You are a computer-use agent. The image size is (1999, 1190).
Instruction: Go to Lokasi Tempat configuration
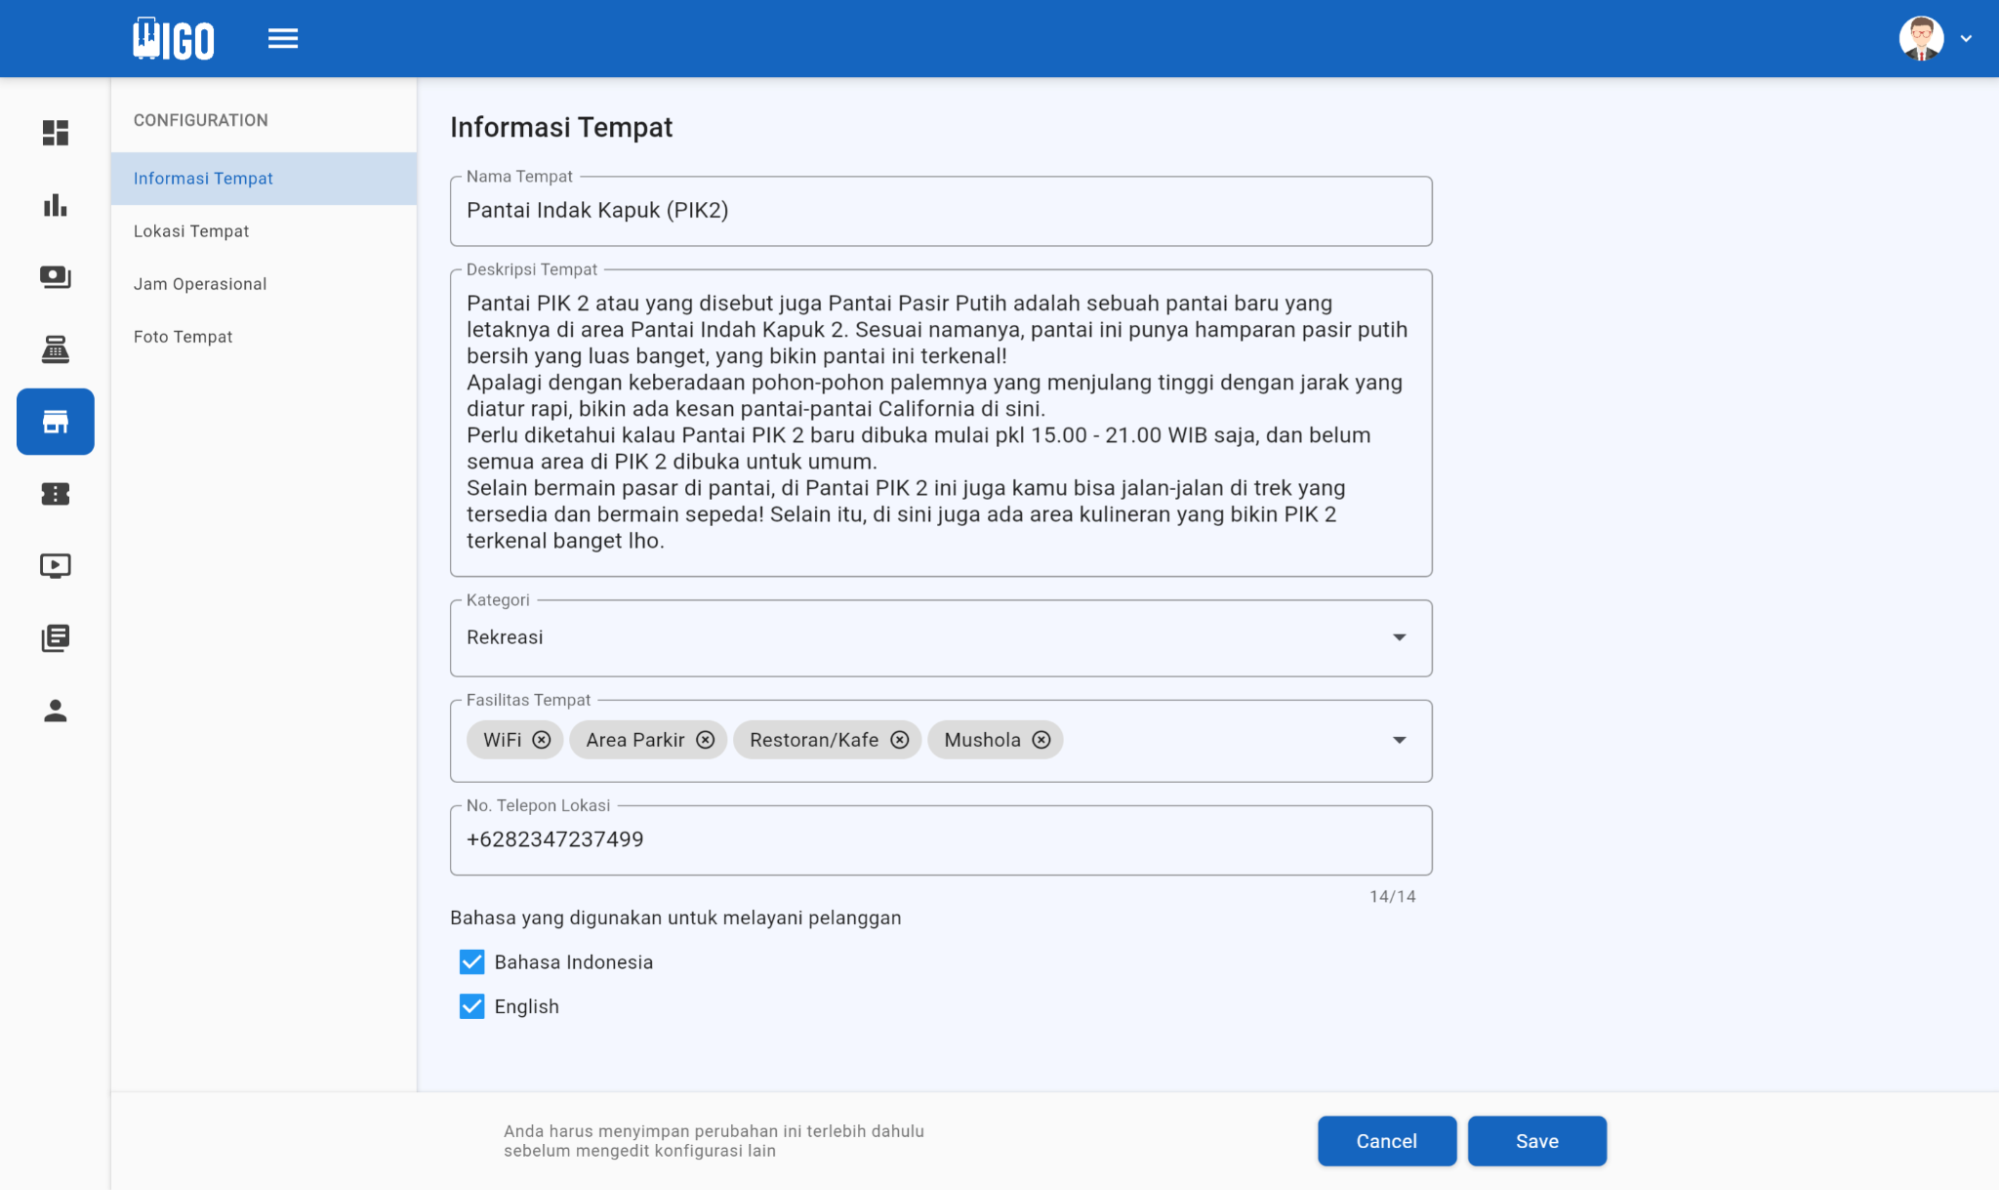(x=191, y=231)
